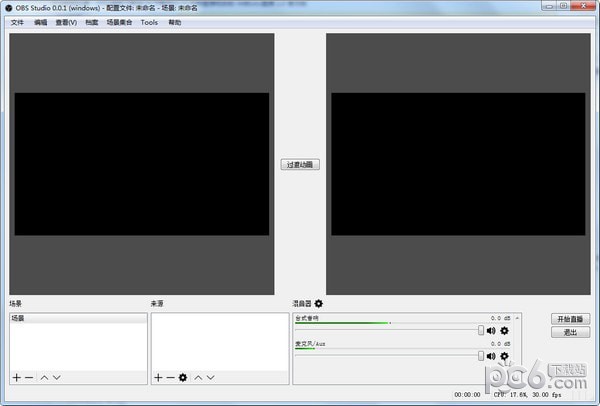Screen dimensions: 600x406
Task: Mute the 麦克风/Aux speaker icon
Action: click(x=491, y=356)
